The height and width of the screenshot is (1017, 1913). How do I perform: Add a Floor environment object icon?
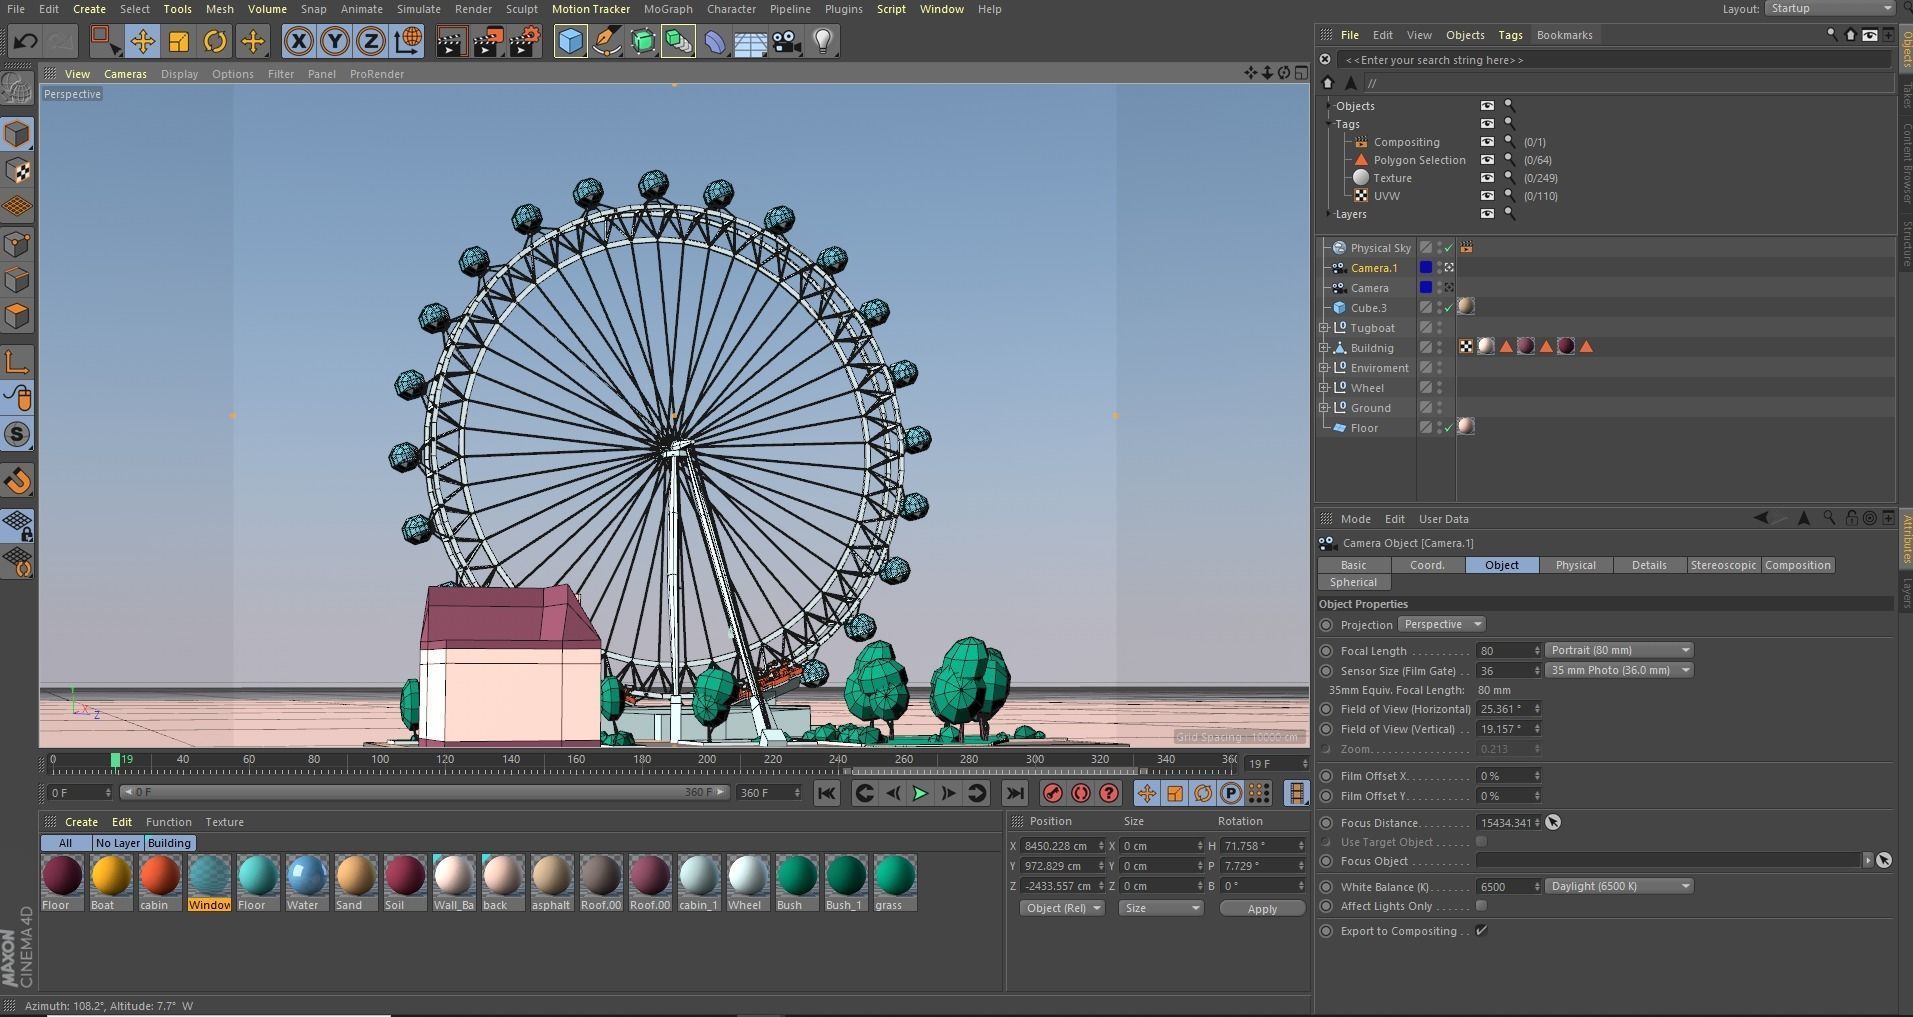point(750,41)
